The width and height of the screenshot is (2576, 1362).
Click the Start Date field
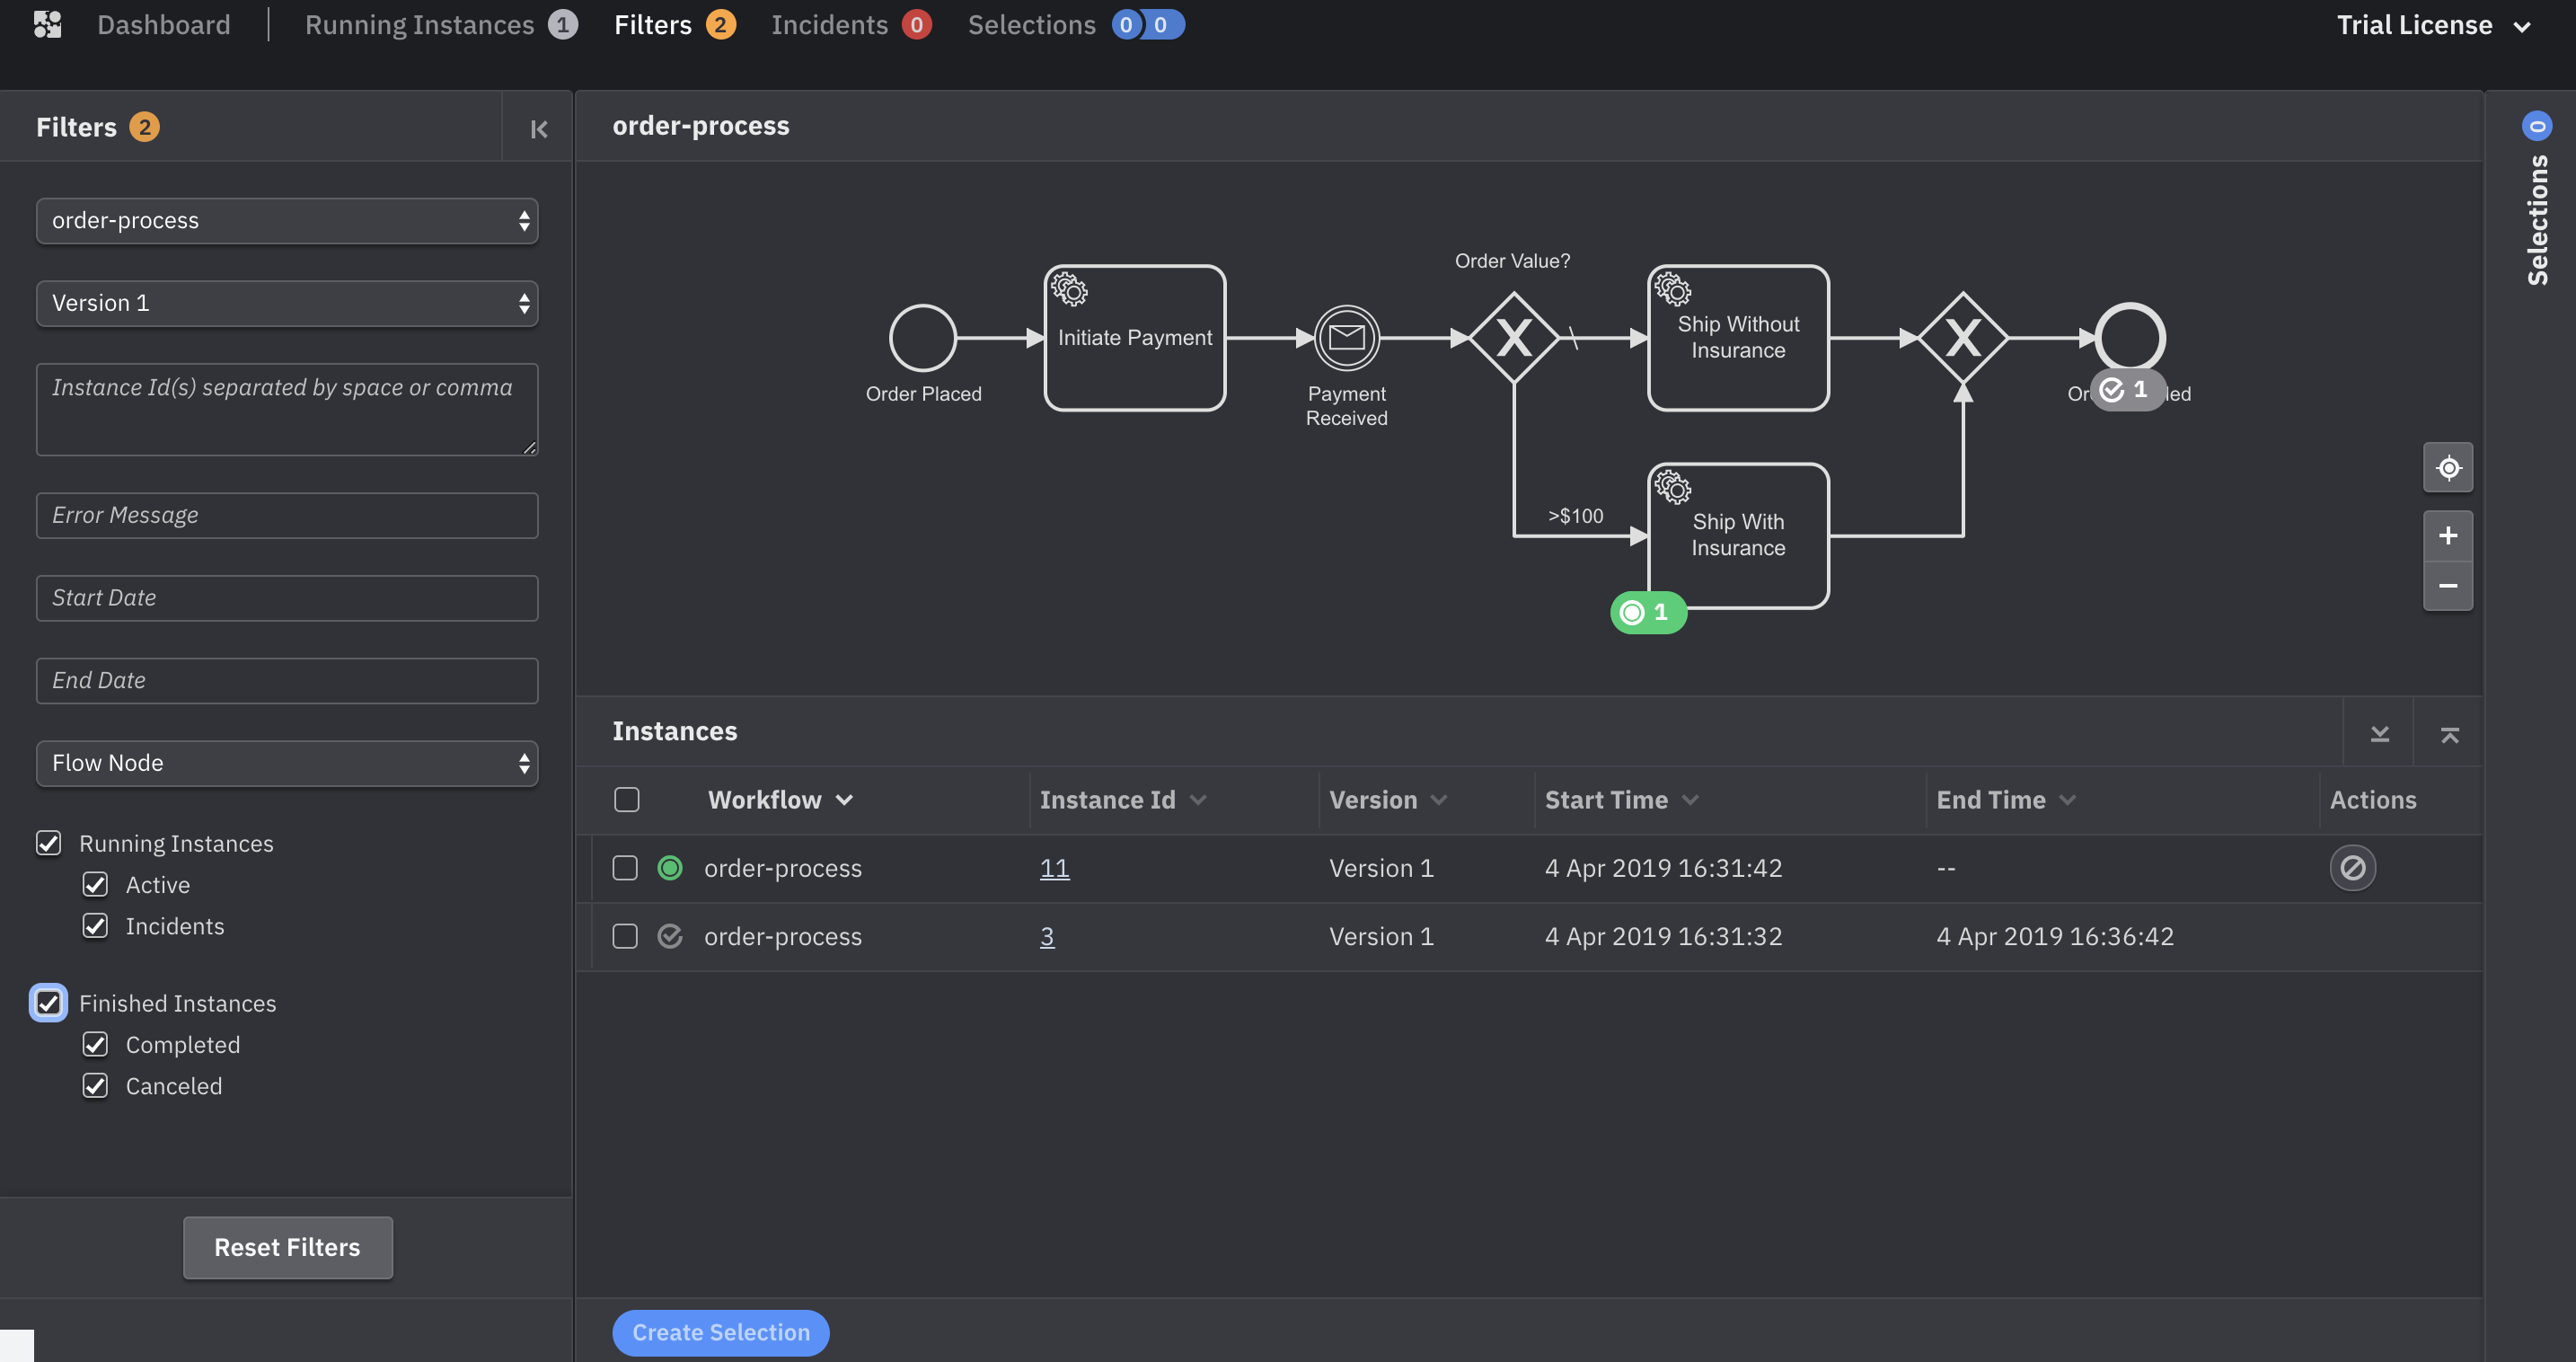pyautogui.click(x=287, y=597)
